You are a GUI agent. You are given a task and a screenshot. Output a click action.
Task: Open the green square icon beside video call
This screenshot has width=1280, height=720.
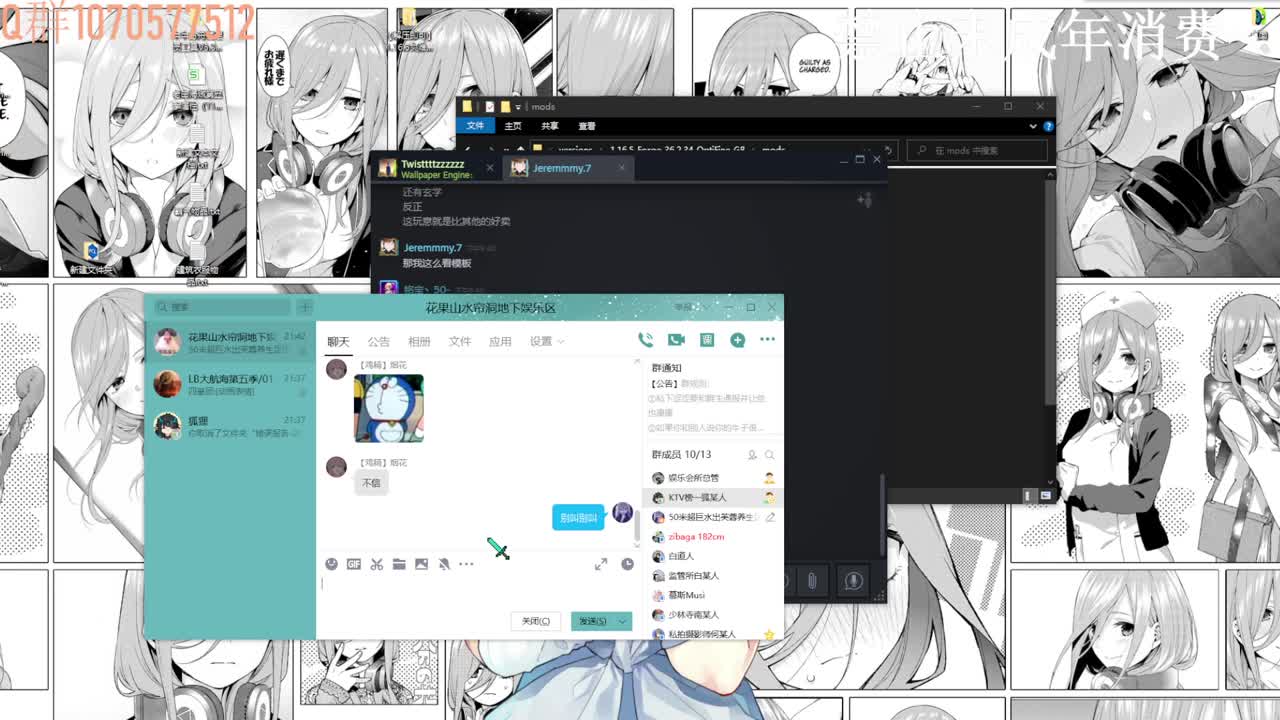coord(707,340)
